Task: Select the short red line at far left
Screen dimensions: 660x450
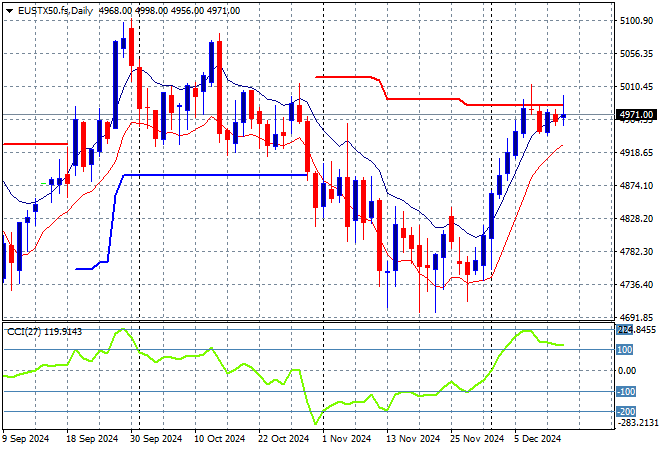Action: tap(35, 144)
